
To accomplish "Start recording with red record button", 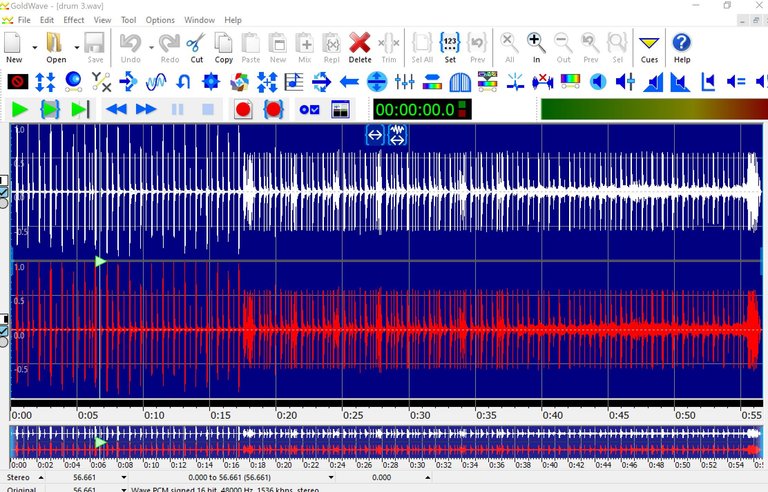I will click(x=243, y=109).
